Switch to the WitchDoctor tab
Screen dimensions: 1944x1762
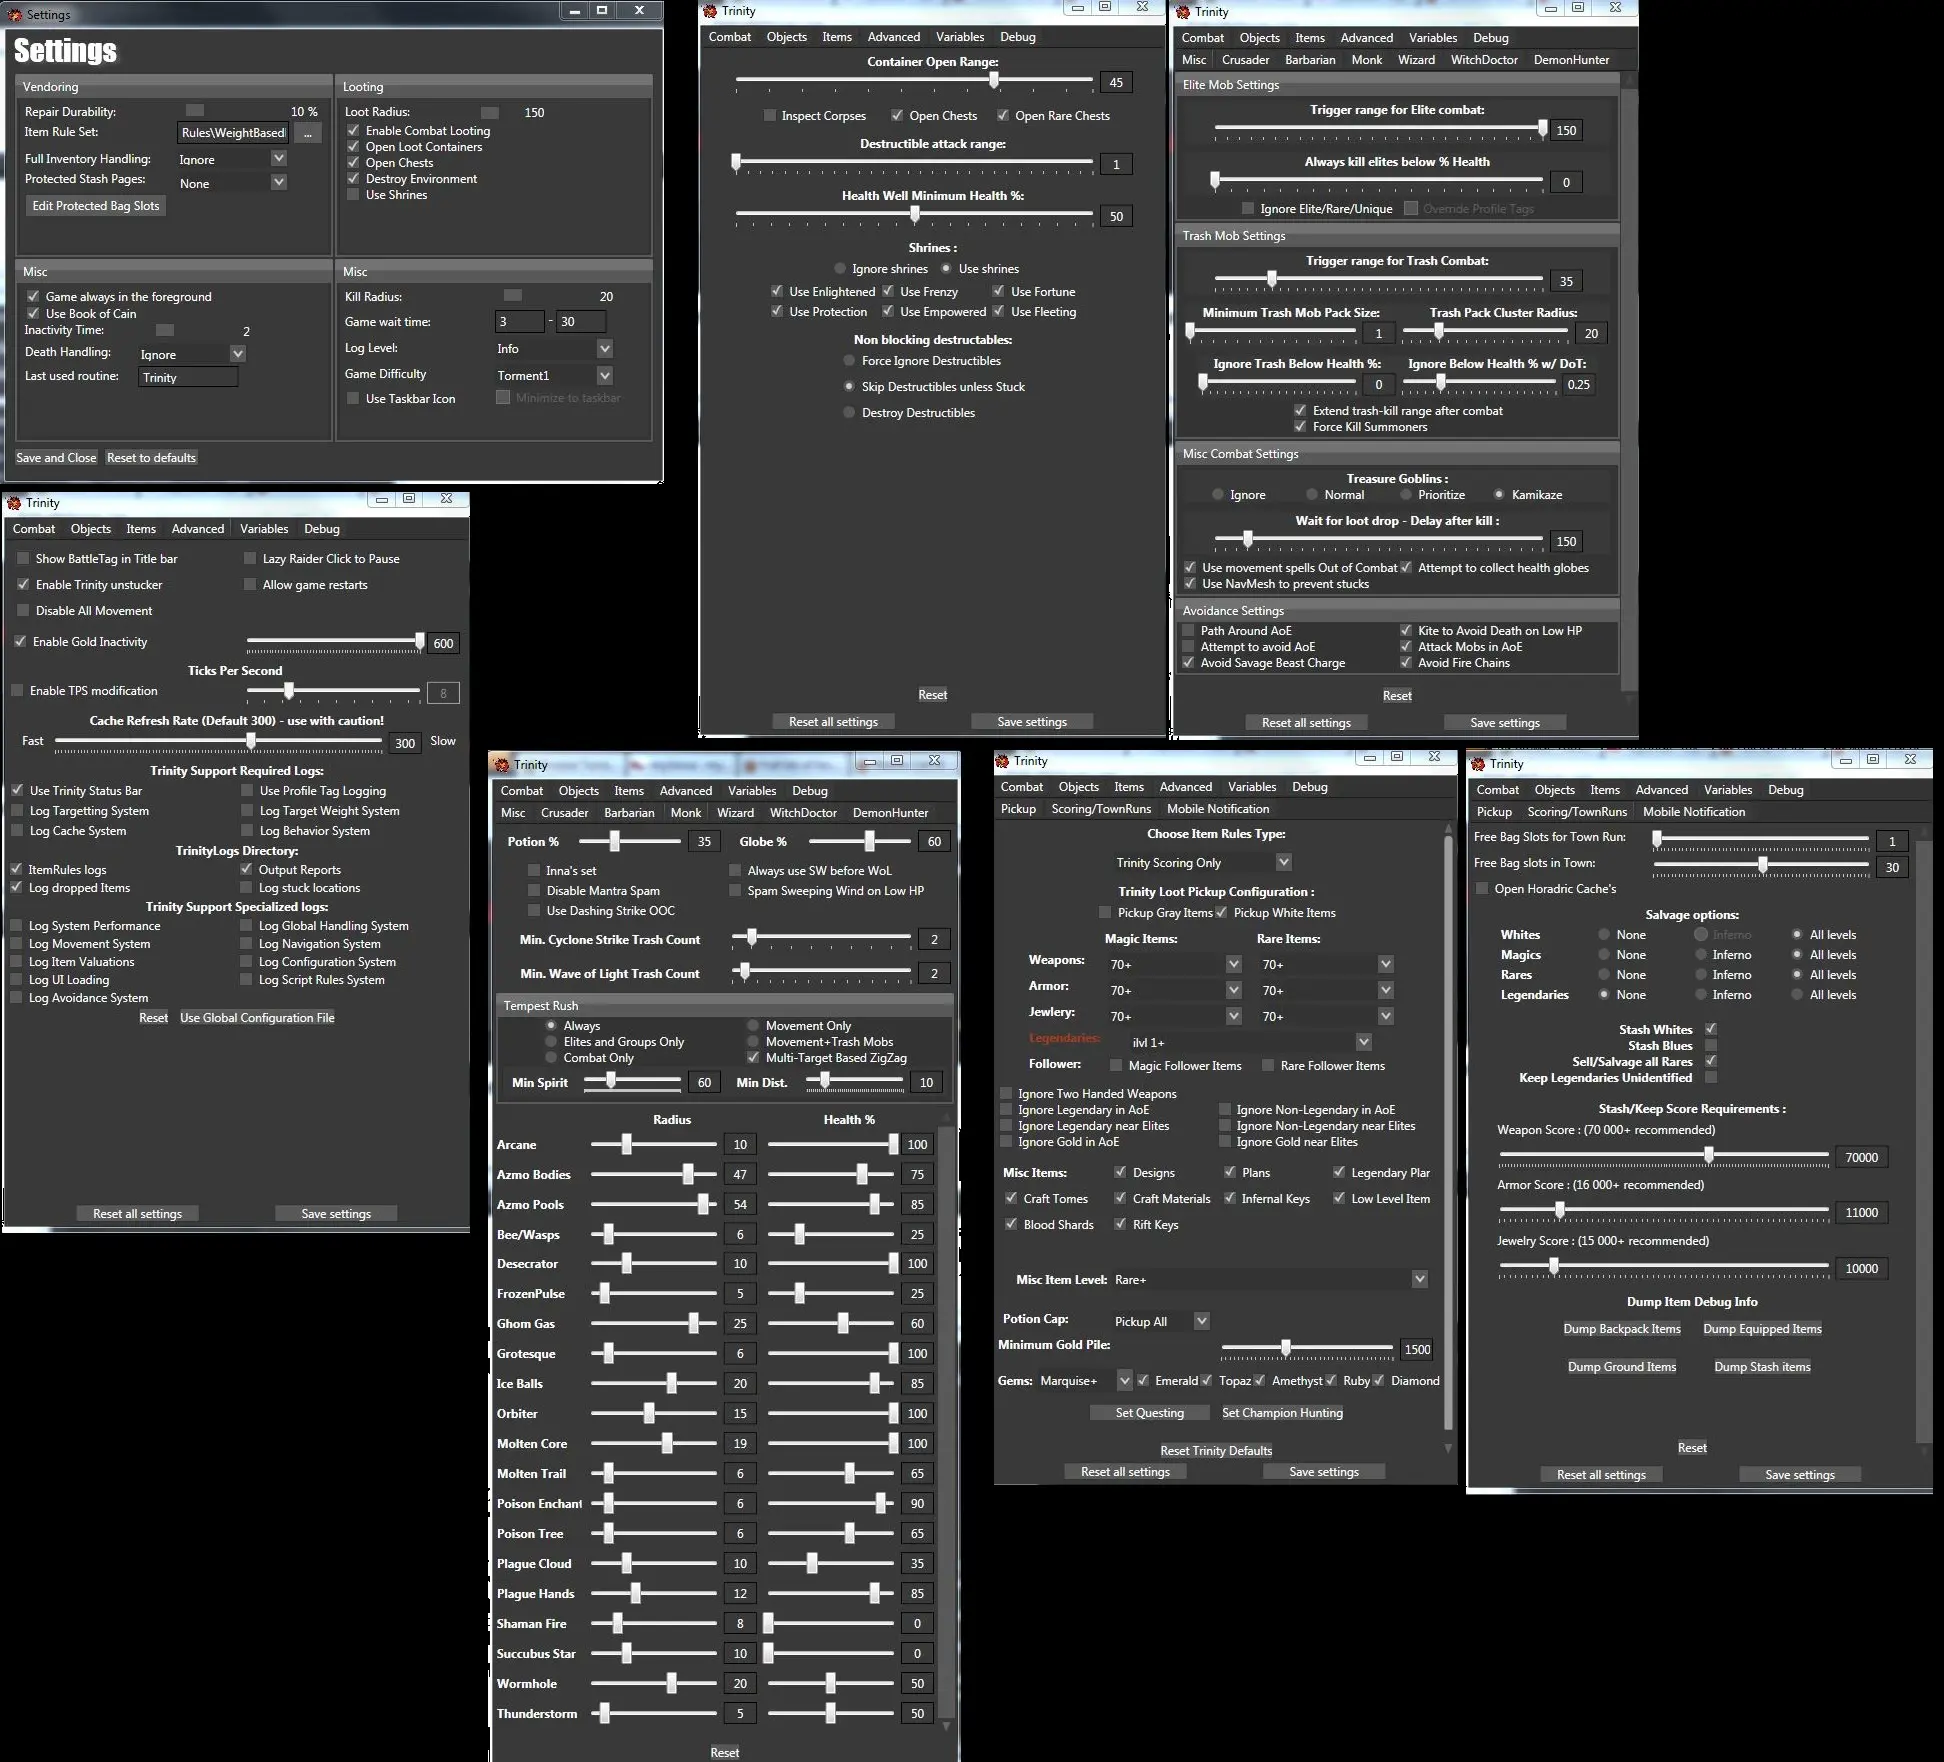coord(1484,60)
